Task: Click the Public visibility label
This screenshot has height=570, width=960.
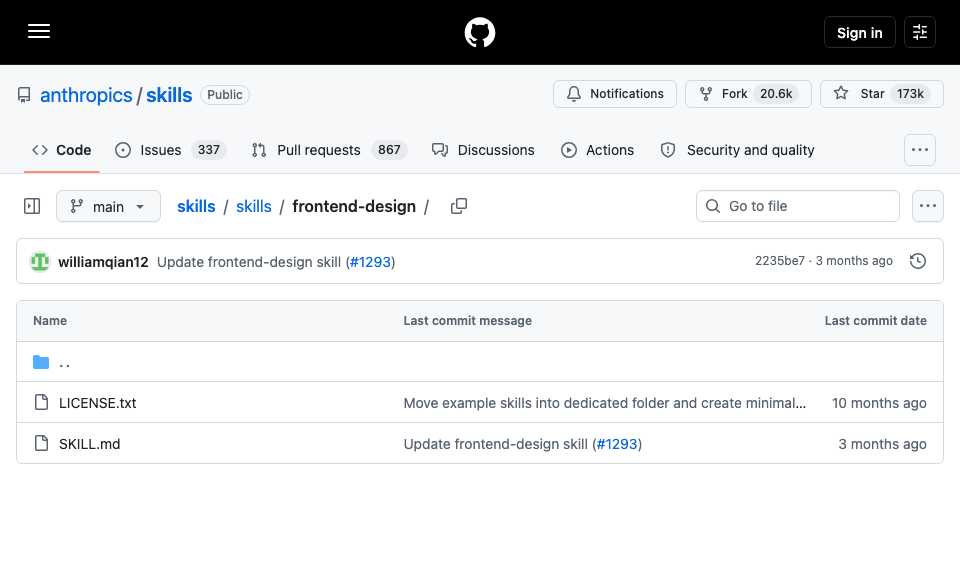Action: point(225,95)
